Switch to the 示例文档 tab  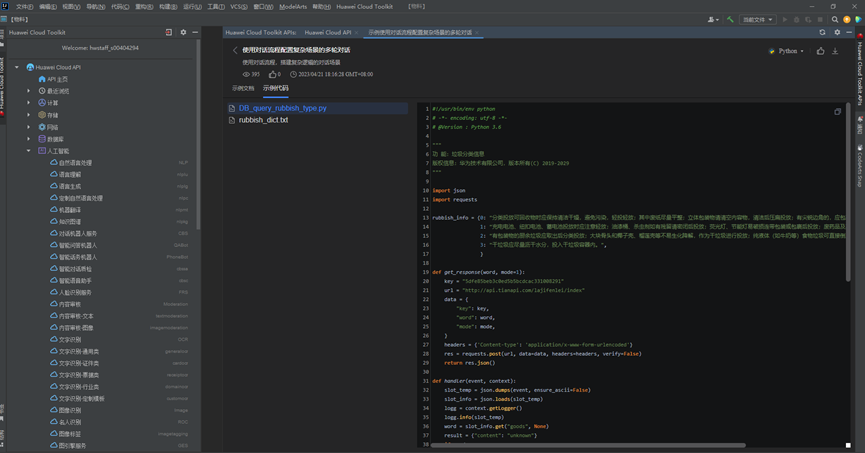[243, 88]
